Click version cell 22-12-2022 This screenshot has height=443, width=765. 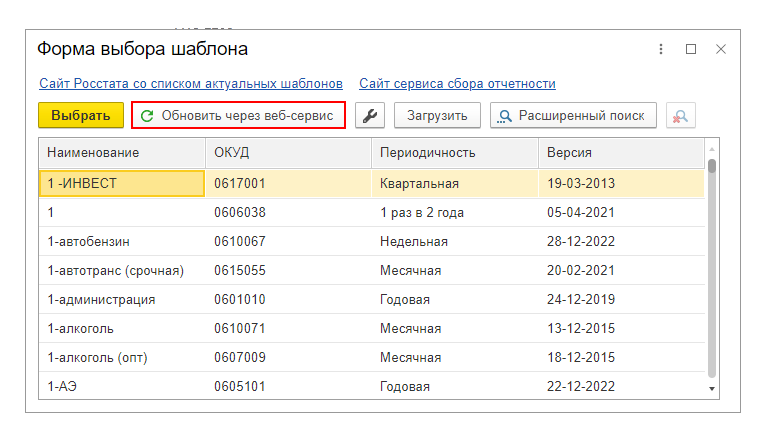coord(622,386)
